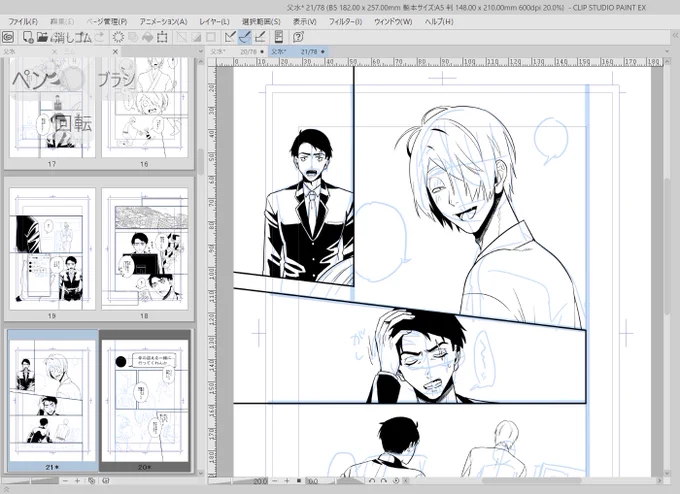Expand right side panel double chevron
Screen dimensions: 680x494
pyautogui.click(x=675, y=35)
